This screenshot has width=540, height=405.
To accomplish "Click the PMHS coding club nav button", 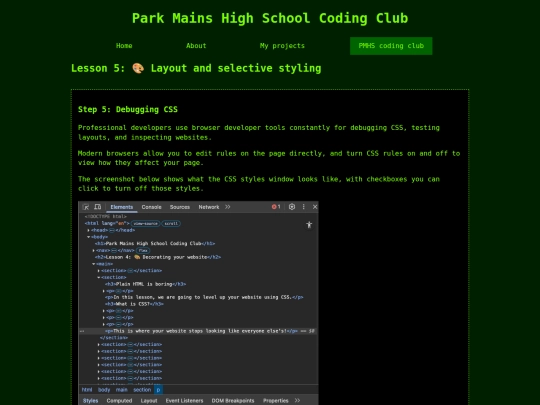I will pyautogui.click(x=391, y=46).
